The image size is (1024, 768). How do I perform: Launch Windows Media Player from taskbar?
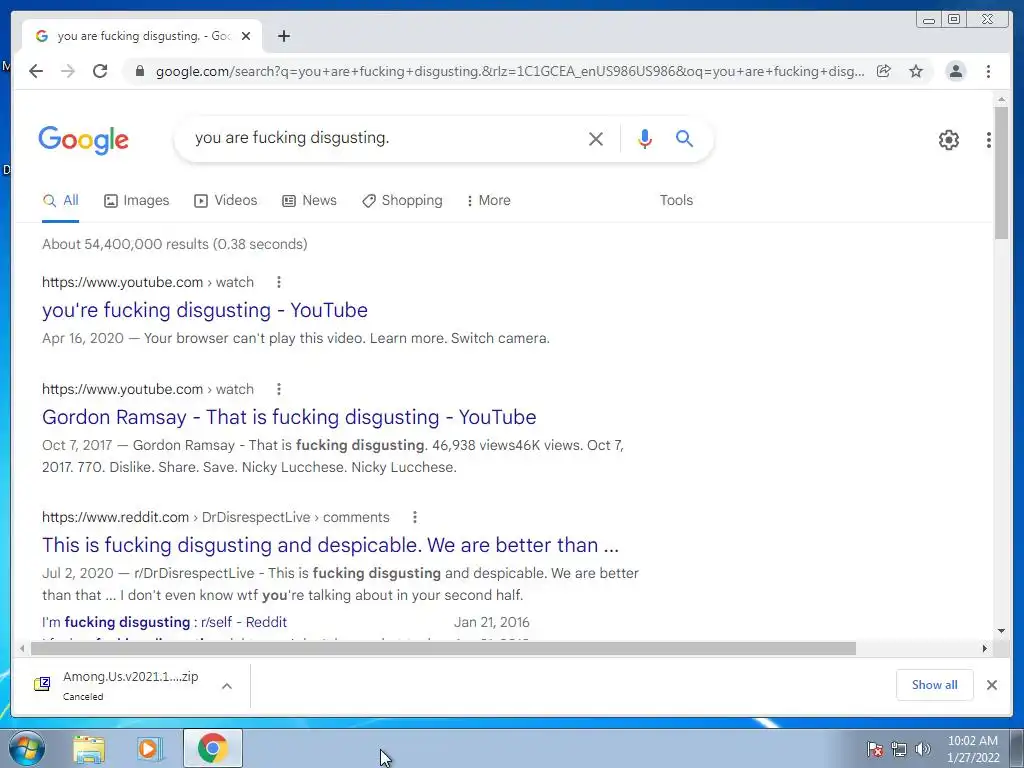150,749
